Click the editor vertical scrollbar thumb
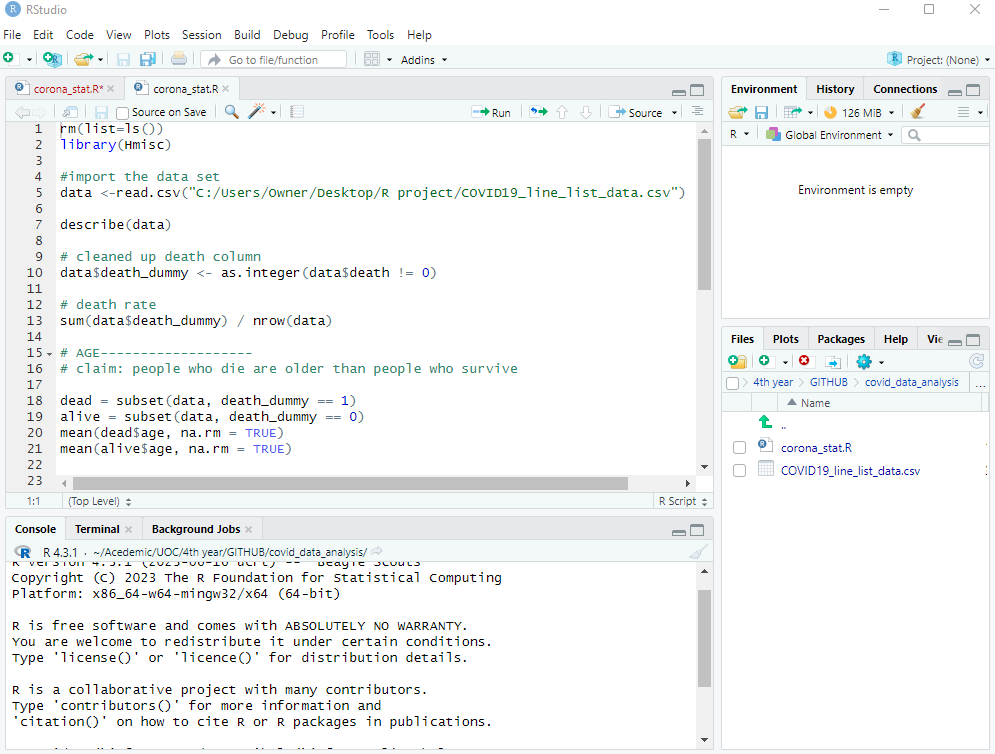 (704, 214)
